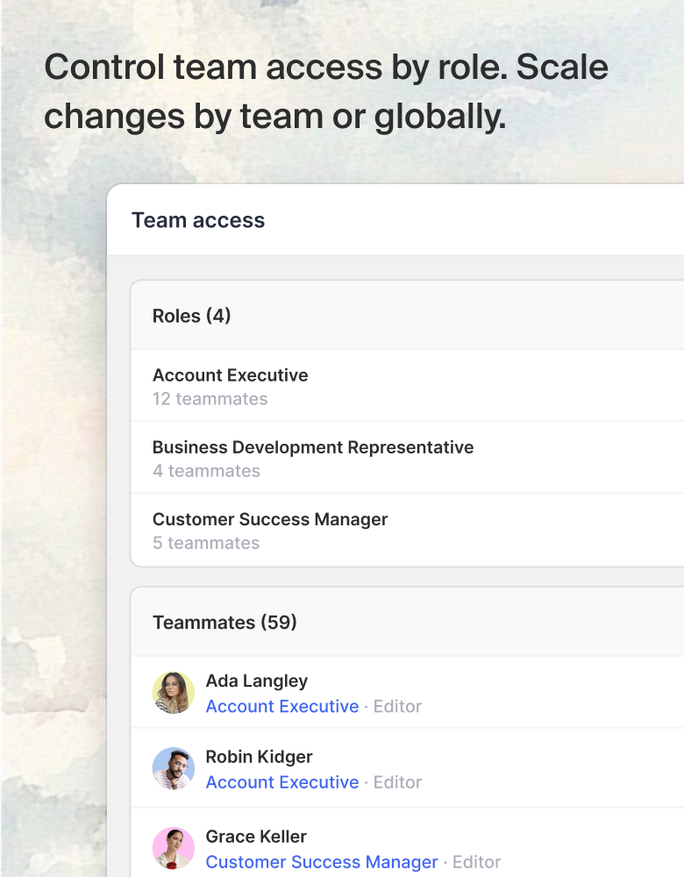Open Robin Kidger's Account Executive role link
684x877 pixels.
pyautogui.click(x=282, y=782)
